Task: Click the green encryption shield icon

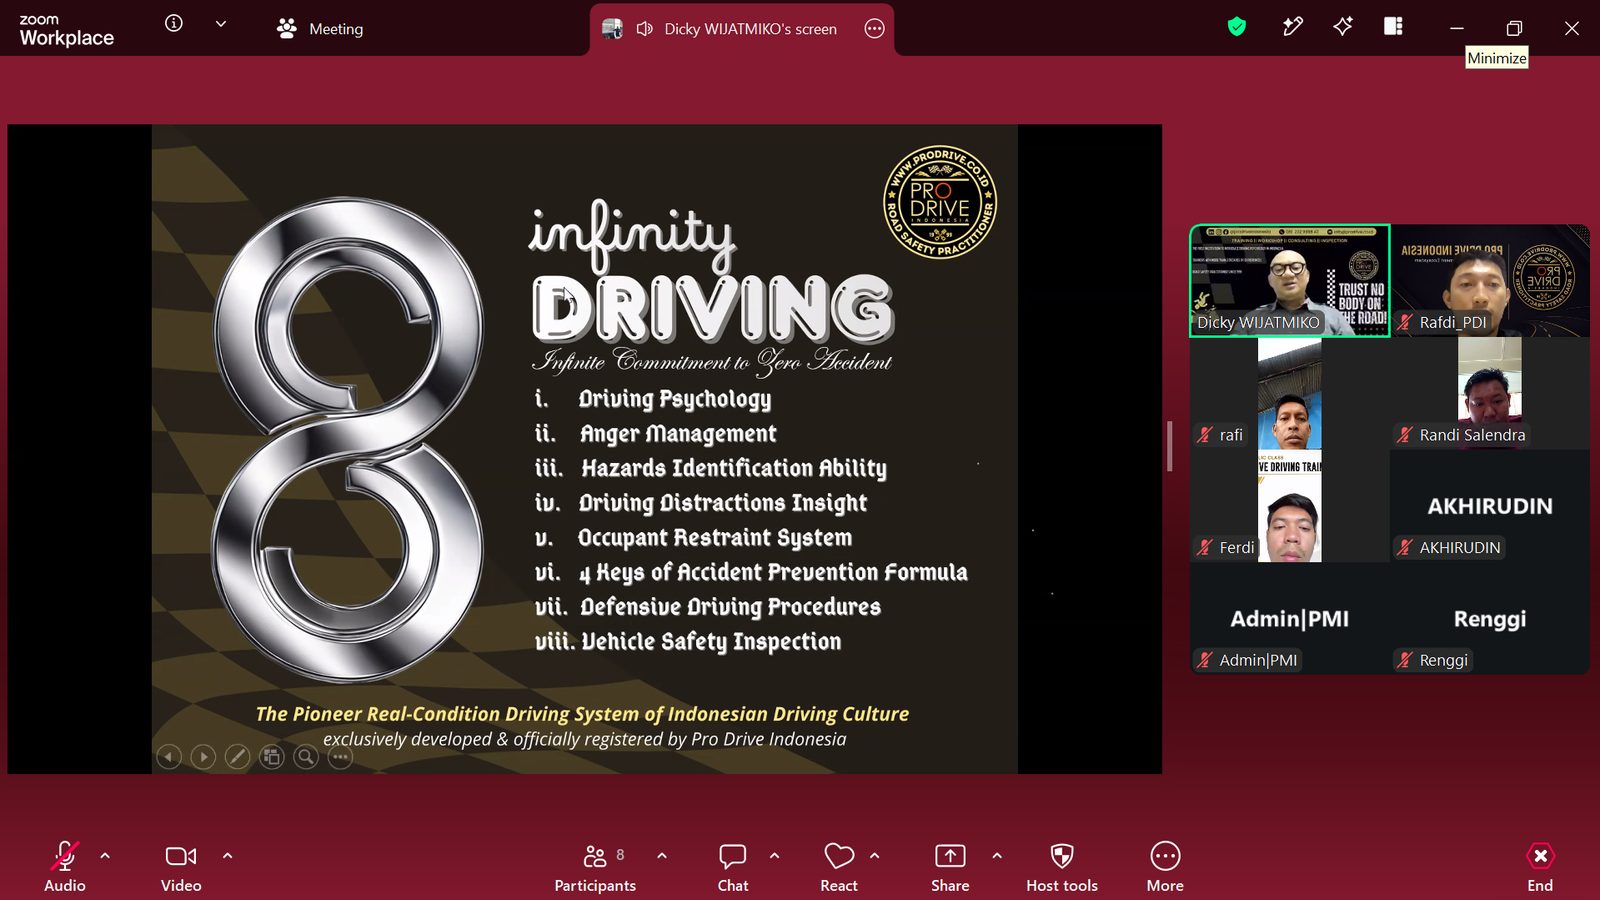Action: [1237, 27]
